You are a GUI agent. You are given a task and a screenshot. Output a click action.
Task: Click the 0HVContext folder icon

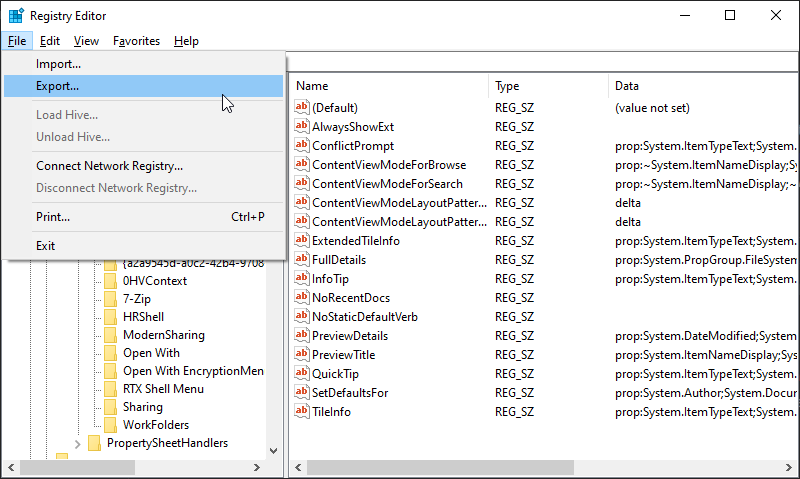(x=110, y=281)
